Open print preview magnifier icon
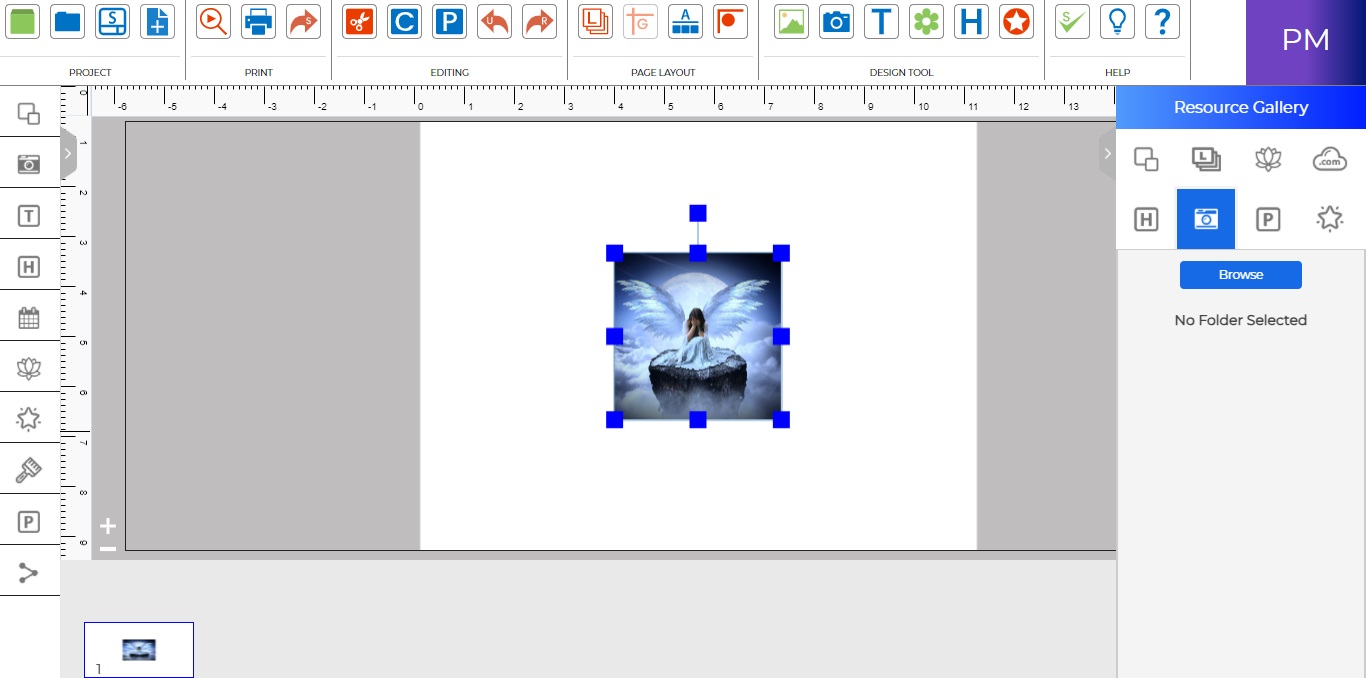 click(213, 21)
